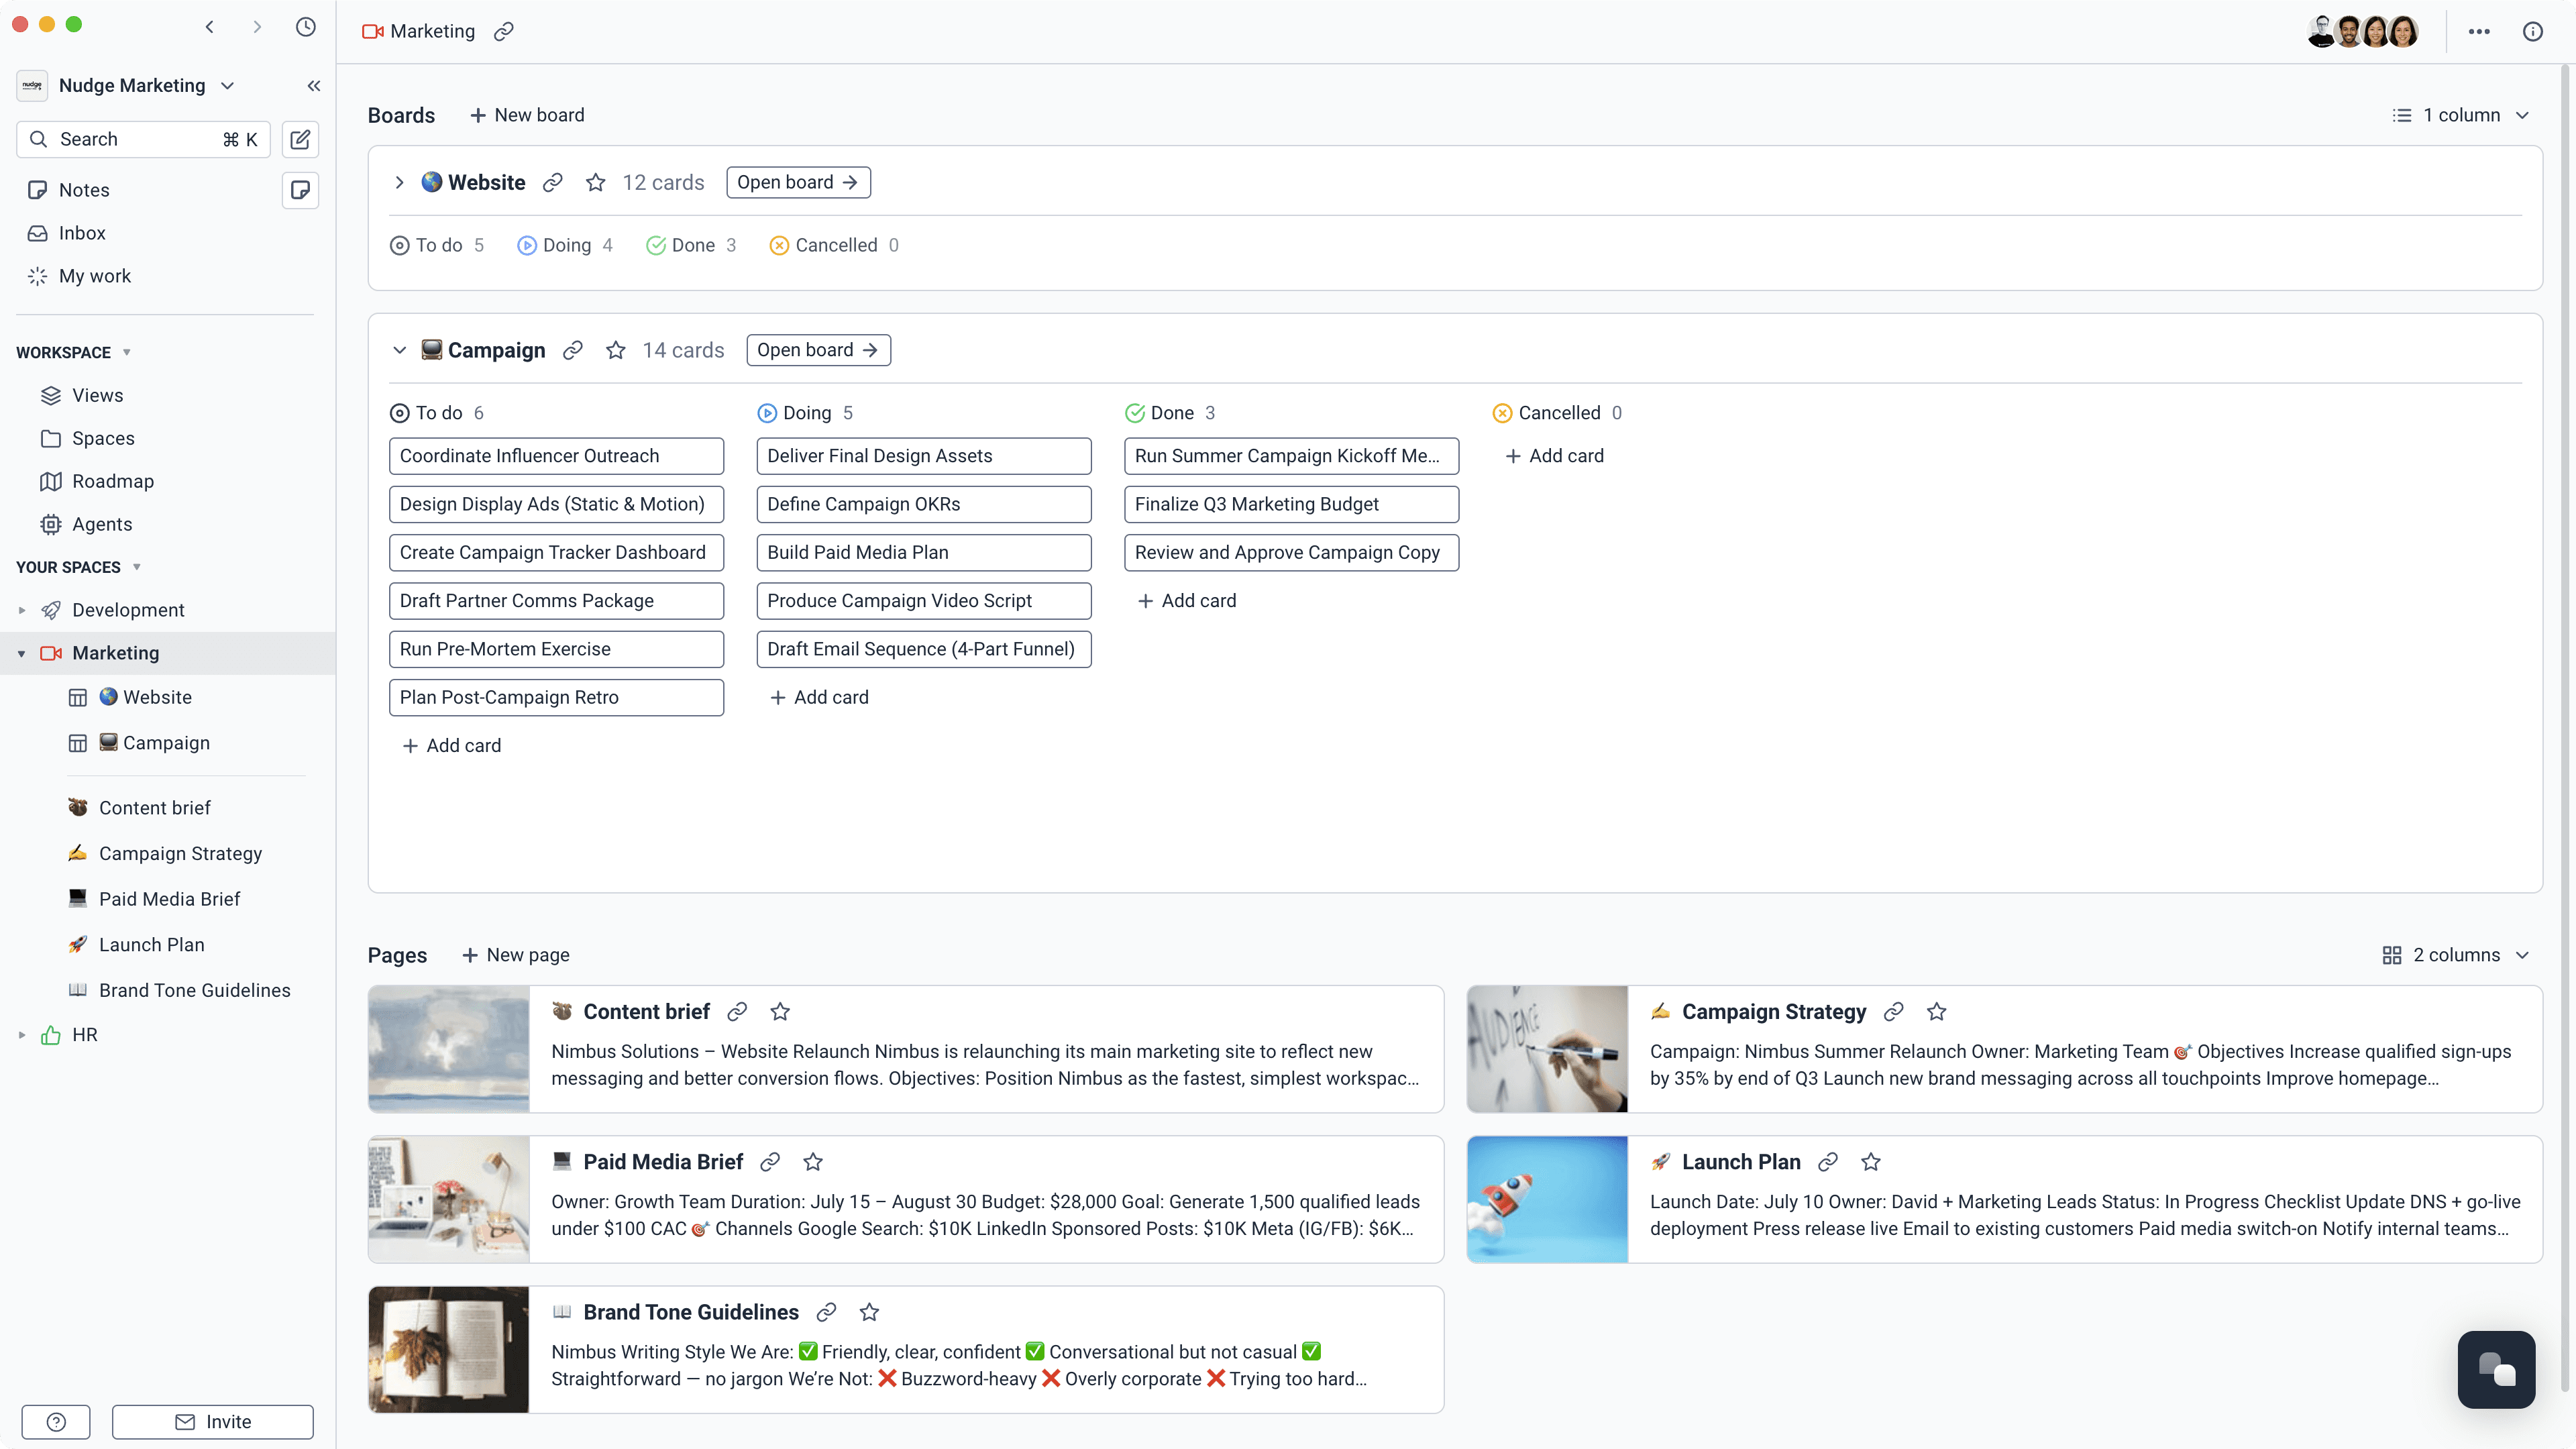Expand the HR space in the sidebar
Screen dimensions: 2576x1449
point(22,1035)
